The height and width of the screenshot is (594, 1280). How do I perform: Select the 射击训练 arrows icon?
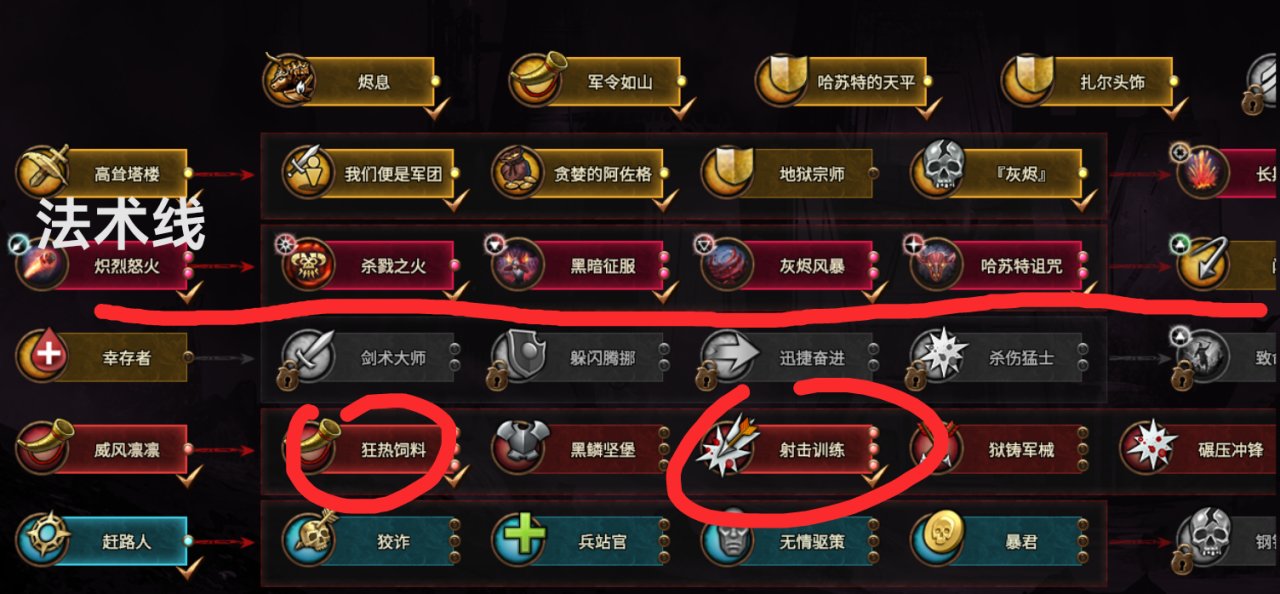coord(727,449)
